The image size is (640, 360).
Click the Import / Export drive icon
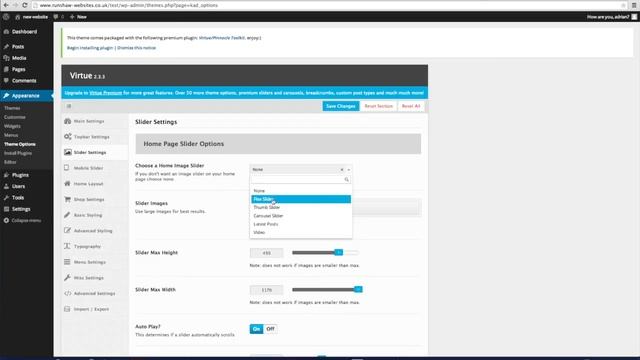coord(67,309)
